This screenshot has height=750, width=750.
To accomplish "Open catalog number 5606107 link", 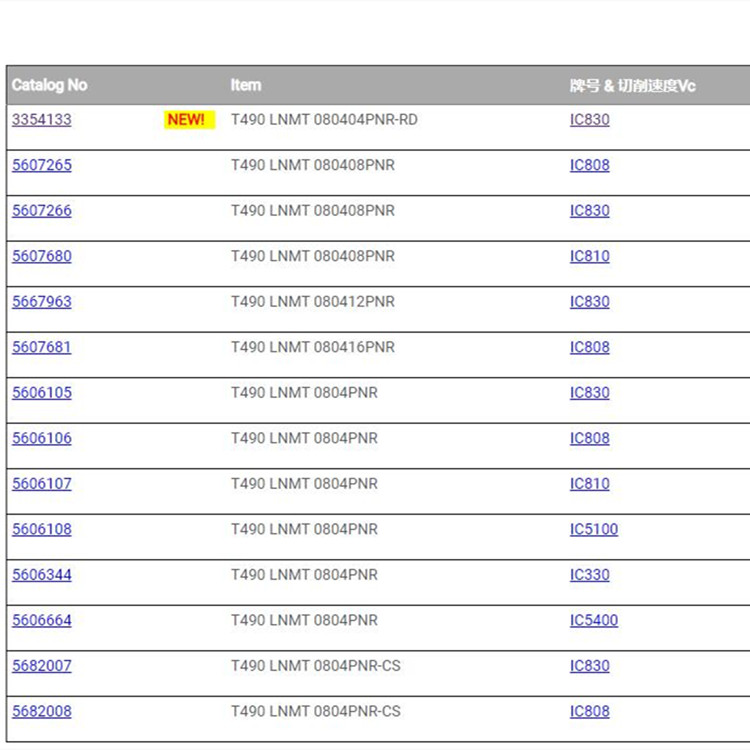I will 42,484.
